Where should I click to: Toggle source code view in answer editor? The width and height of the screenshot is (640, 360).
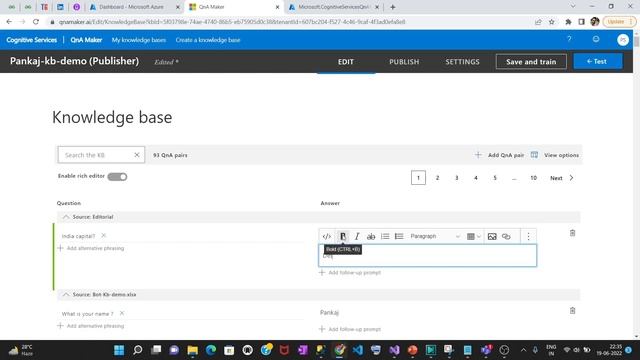point(327,236)
